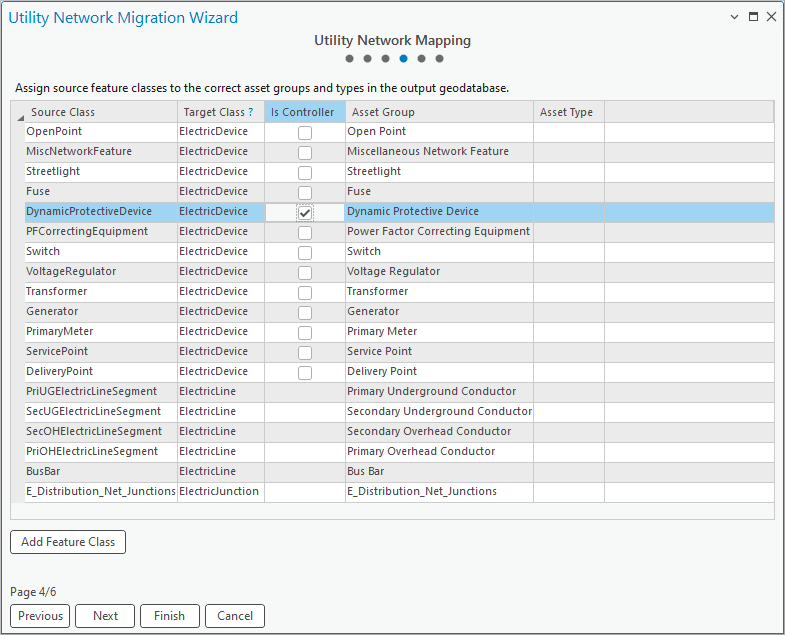Select the Fuse source class cell
Viewport: 785px width, 635px height.
click(x=101, y=192)
